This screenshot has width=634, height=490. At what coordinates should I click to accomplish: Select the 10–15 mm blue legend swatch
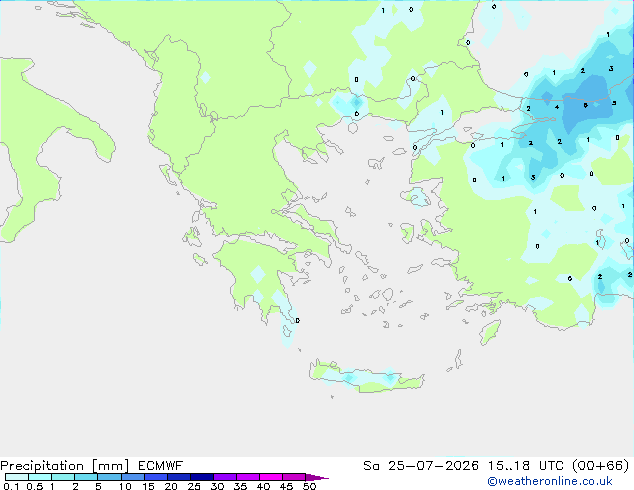(x=133, y=477)
